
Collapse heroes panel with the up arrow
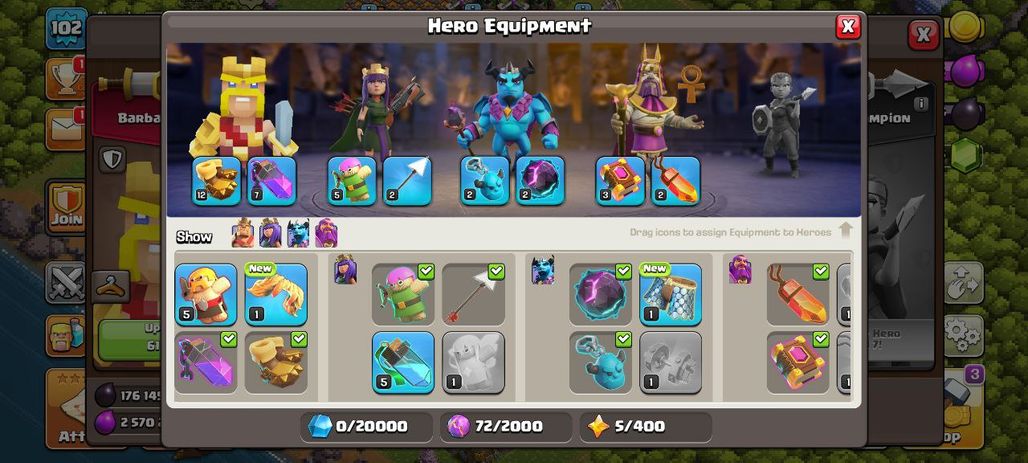845,230
